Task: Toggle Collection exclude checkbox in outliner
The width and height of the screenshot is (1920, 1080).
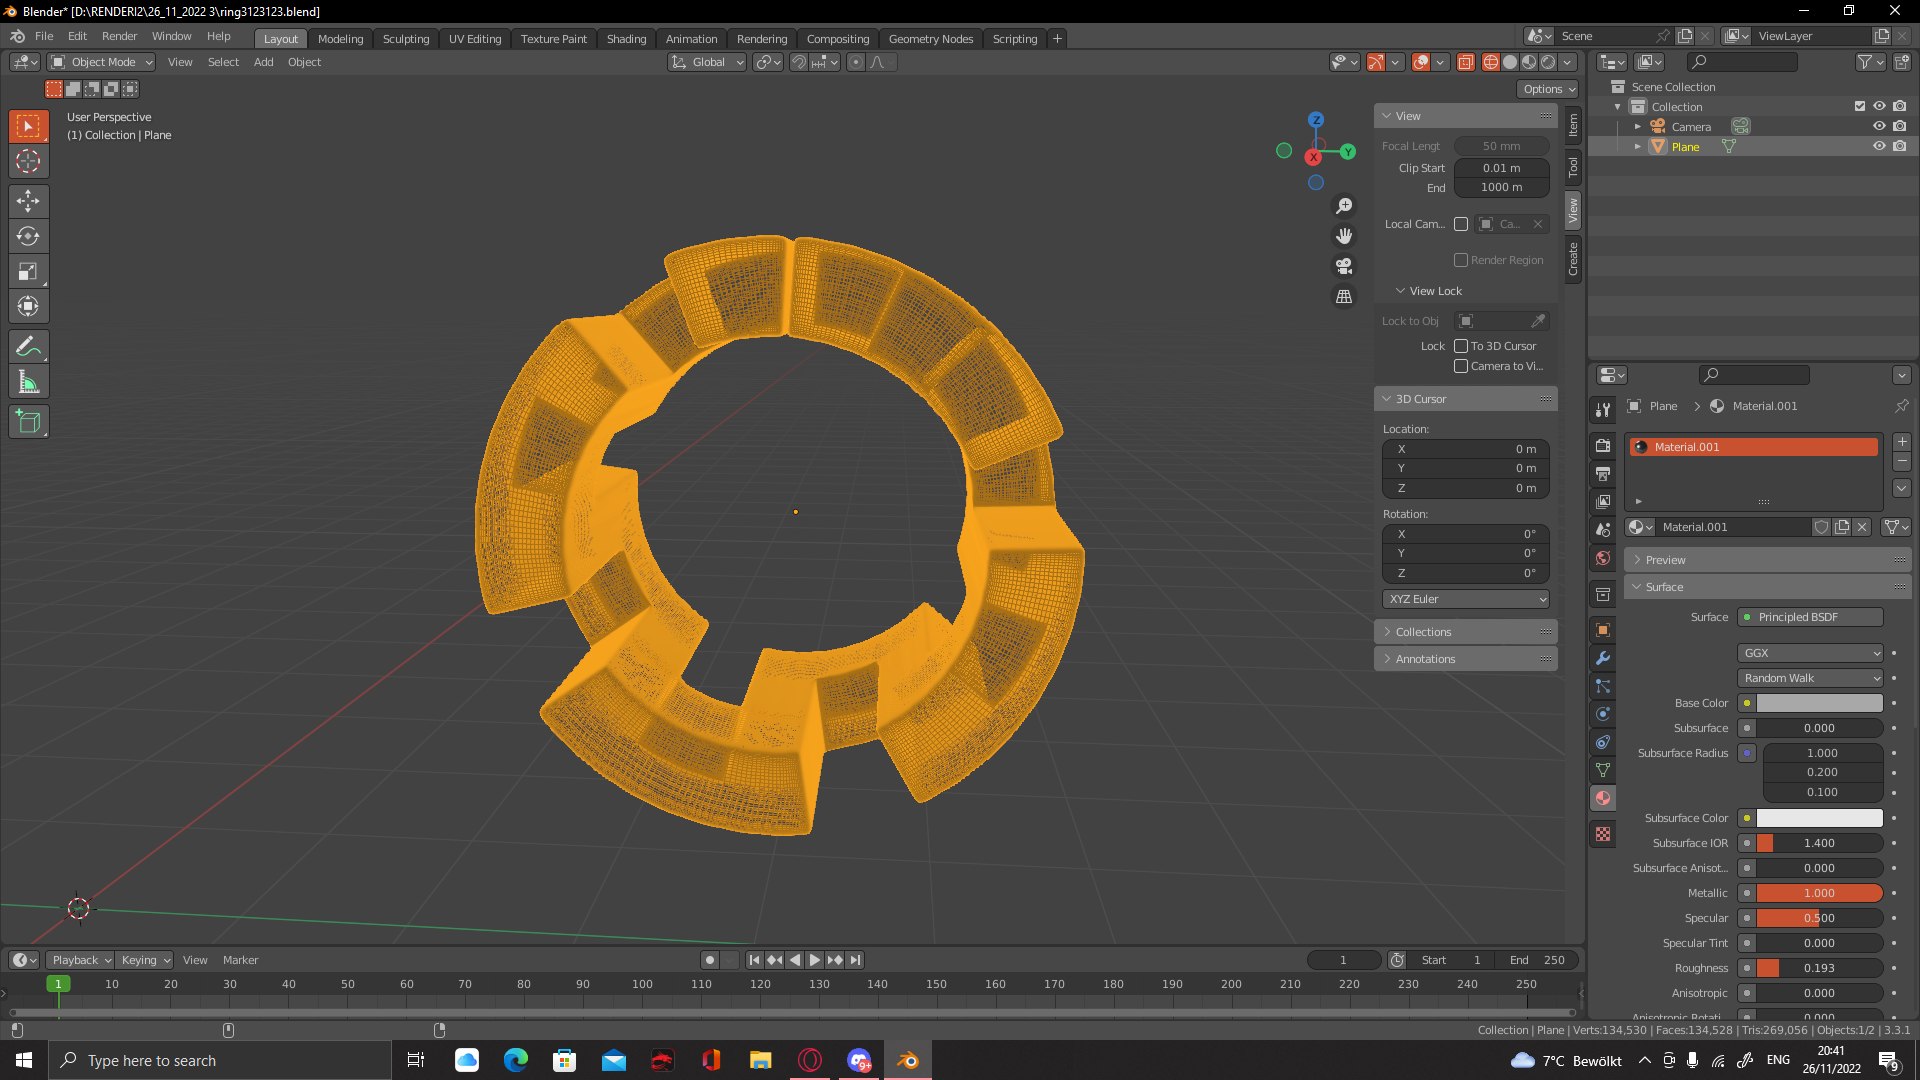Action: pos(1860,106)
